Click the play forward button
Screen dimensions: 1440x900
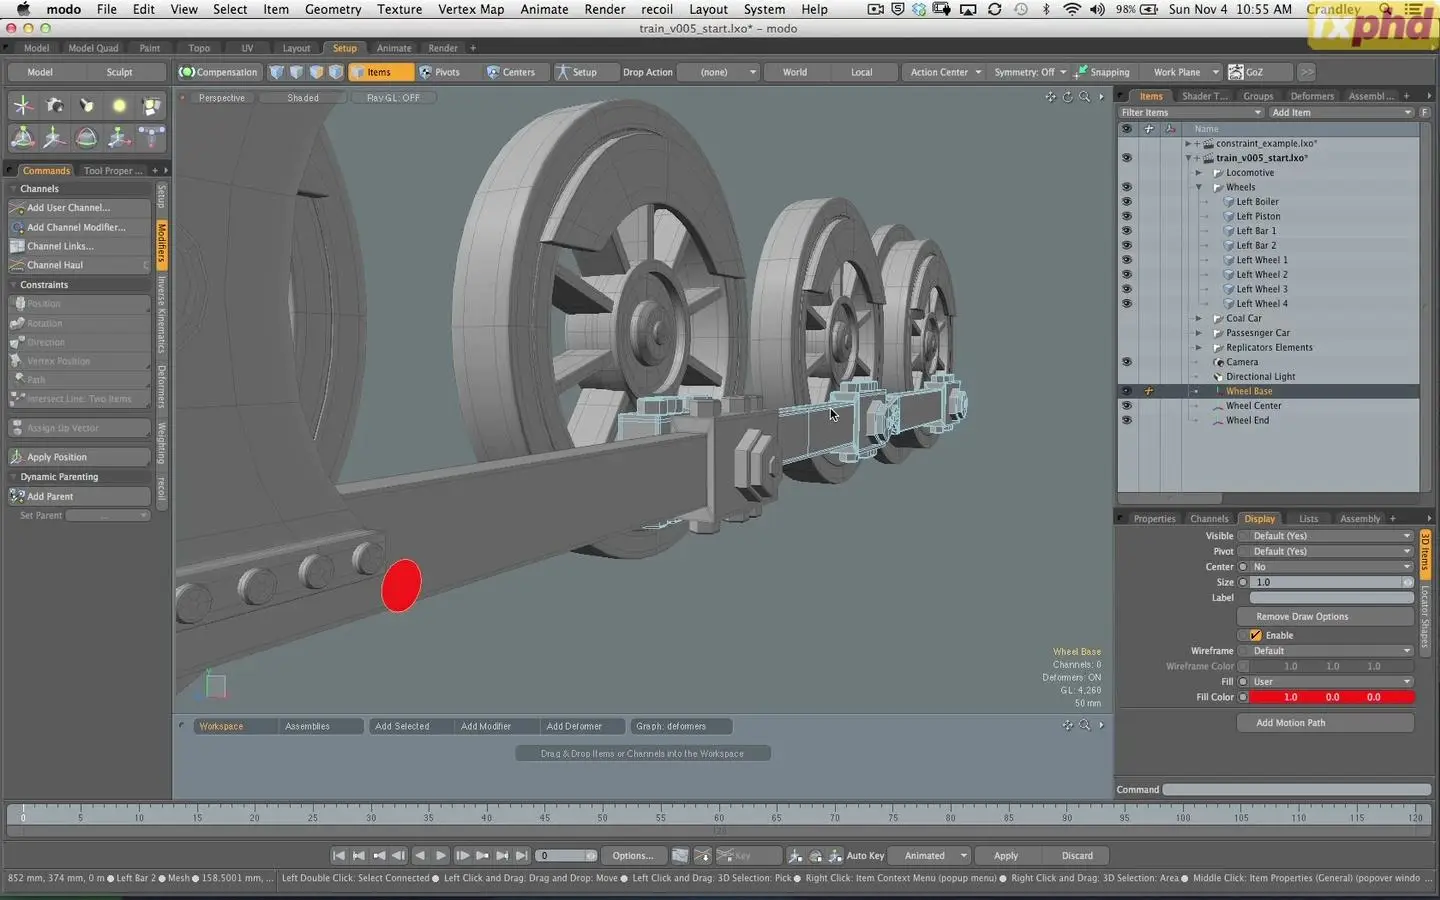pos(441,855)
